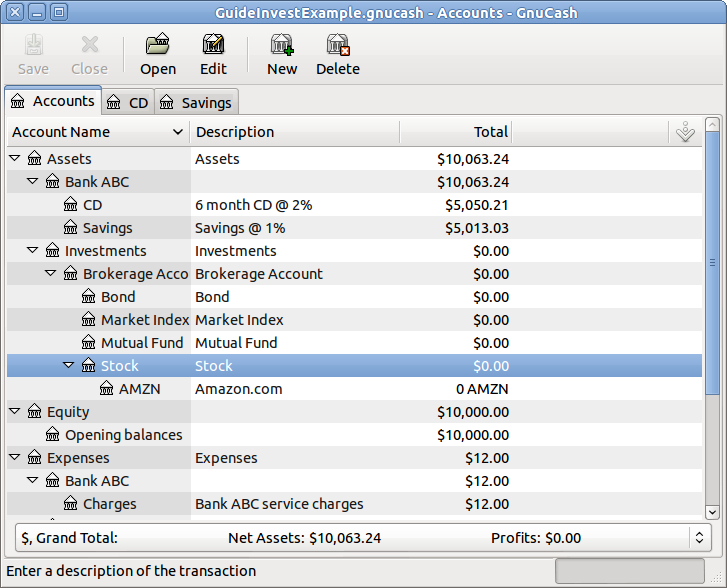Collapse the Brokerage Account branch
This screenshot has width=727, height=588.
(x=51, y=274)
